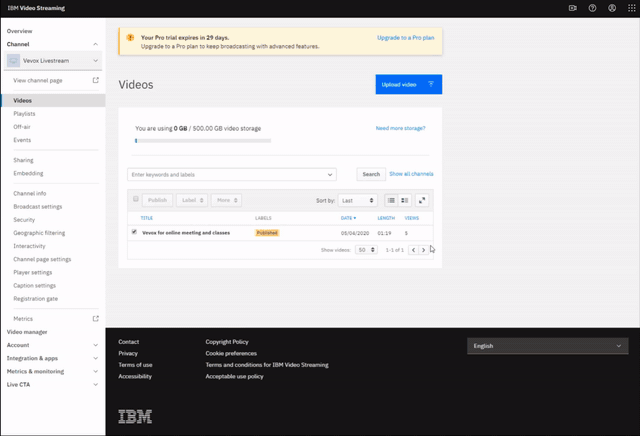Open Playlists in the sidebar
Viewport: 640px width, 436px height.
click(x=24, y=113)
